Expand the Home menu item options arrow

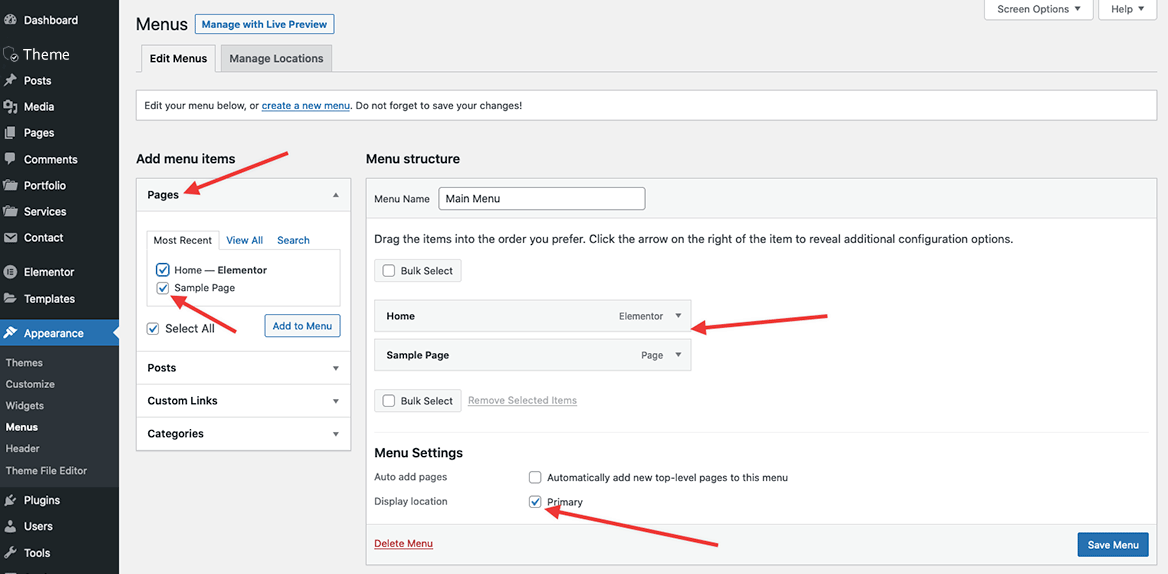[678, 316]
